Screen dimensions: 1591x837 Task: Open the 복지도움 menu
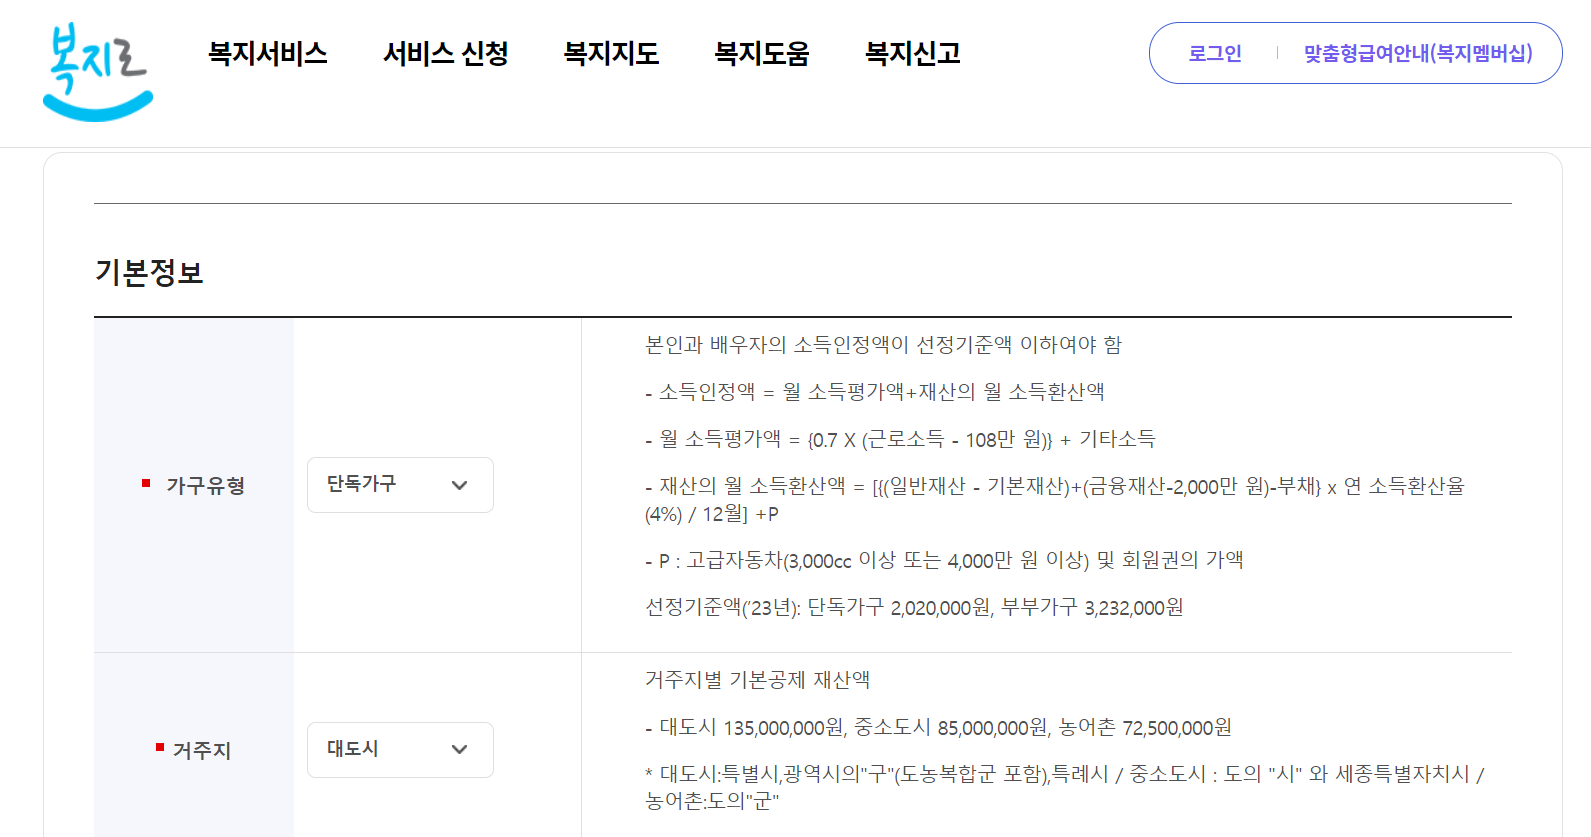[x=761, y=53]
